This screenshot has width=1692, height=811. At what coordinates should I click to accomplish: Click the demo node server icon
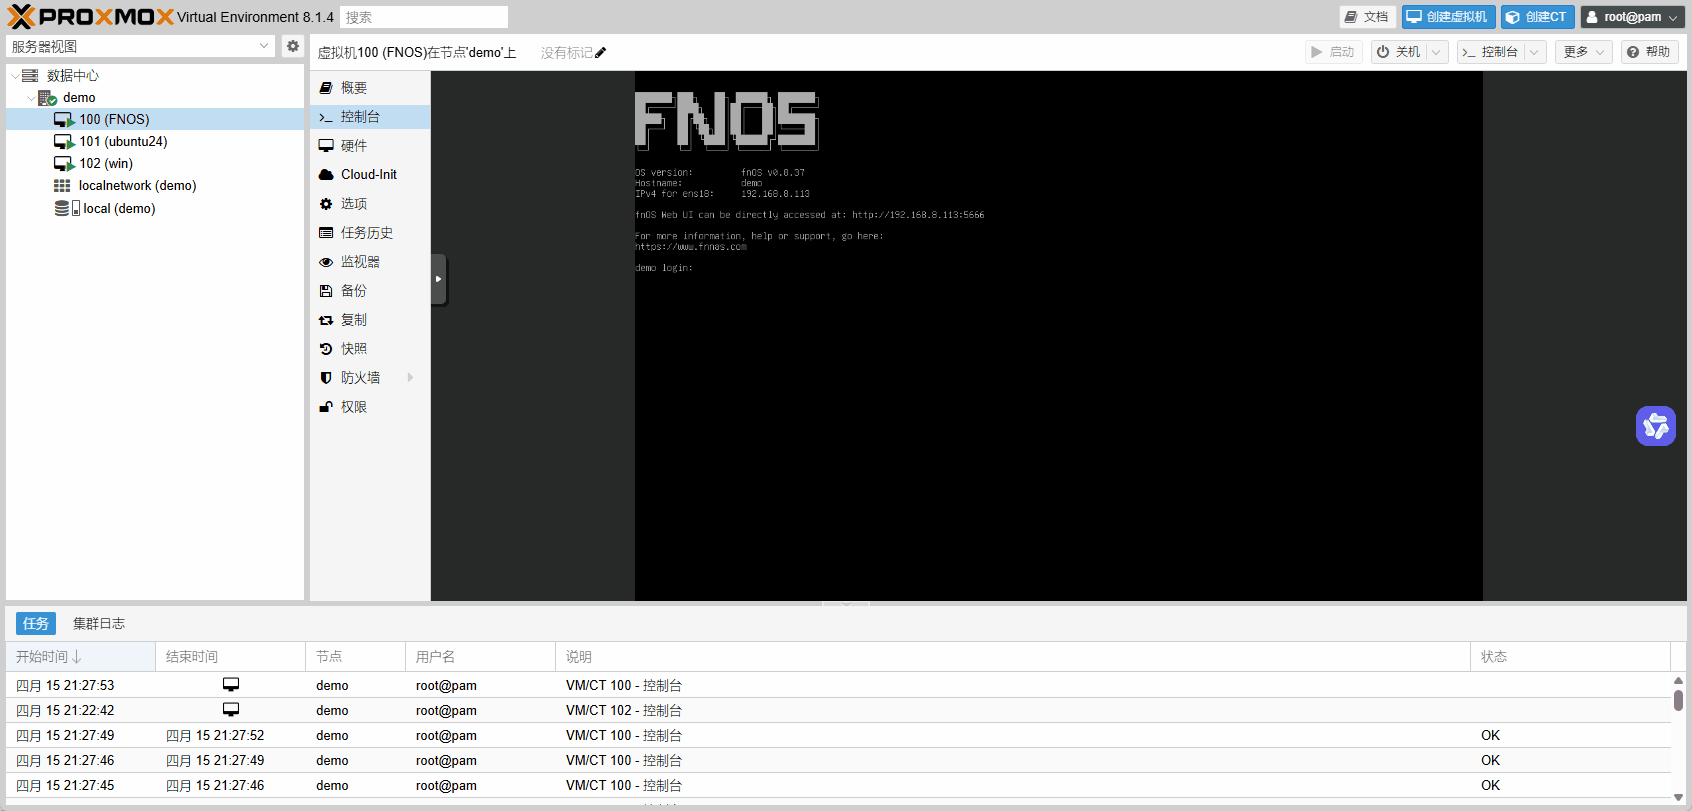tap(47, 98)
